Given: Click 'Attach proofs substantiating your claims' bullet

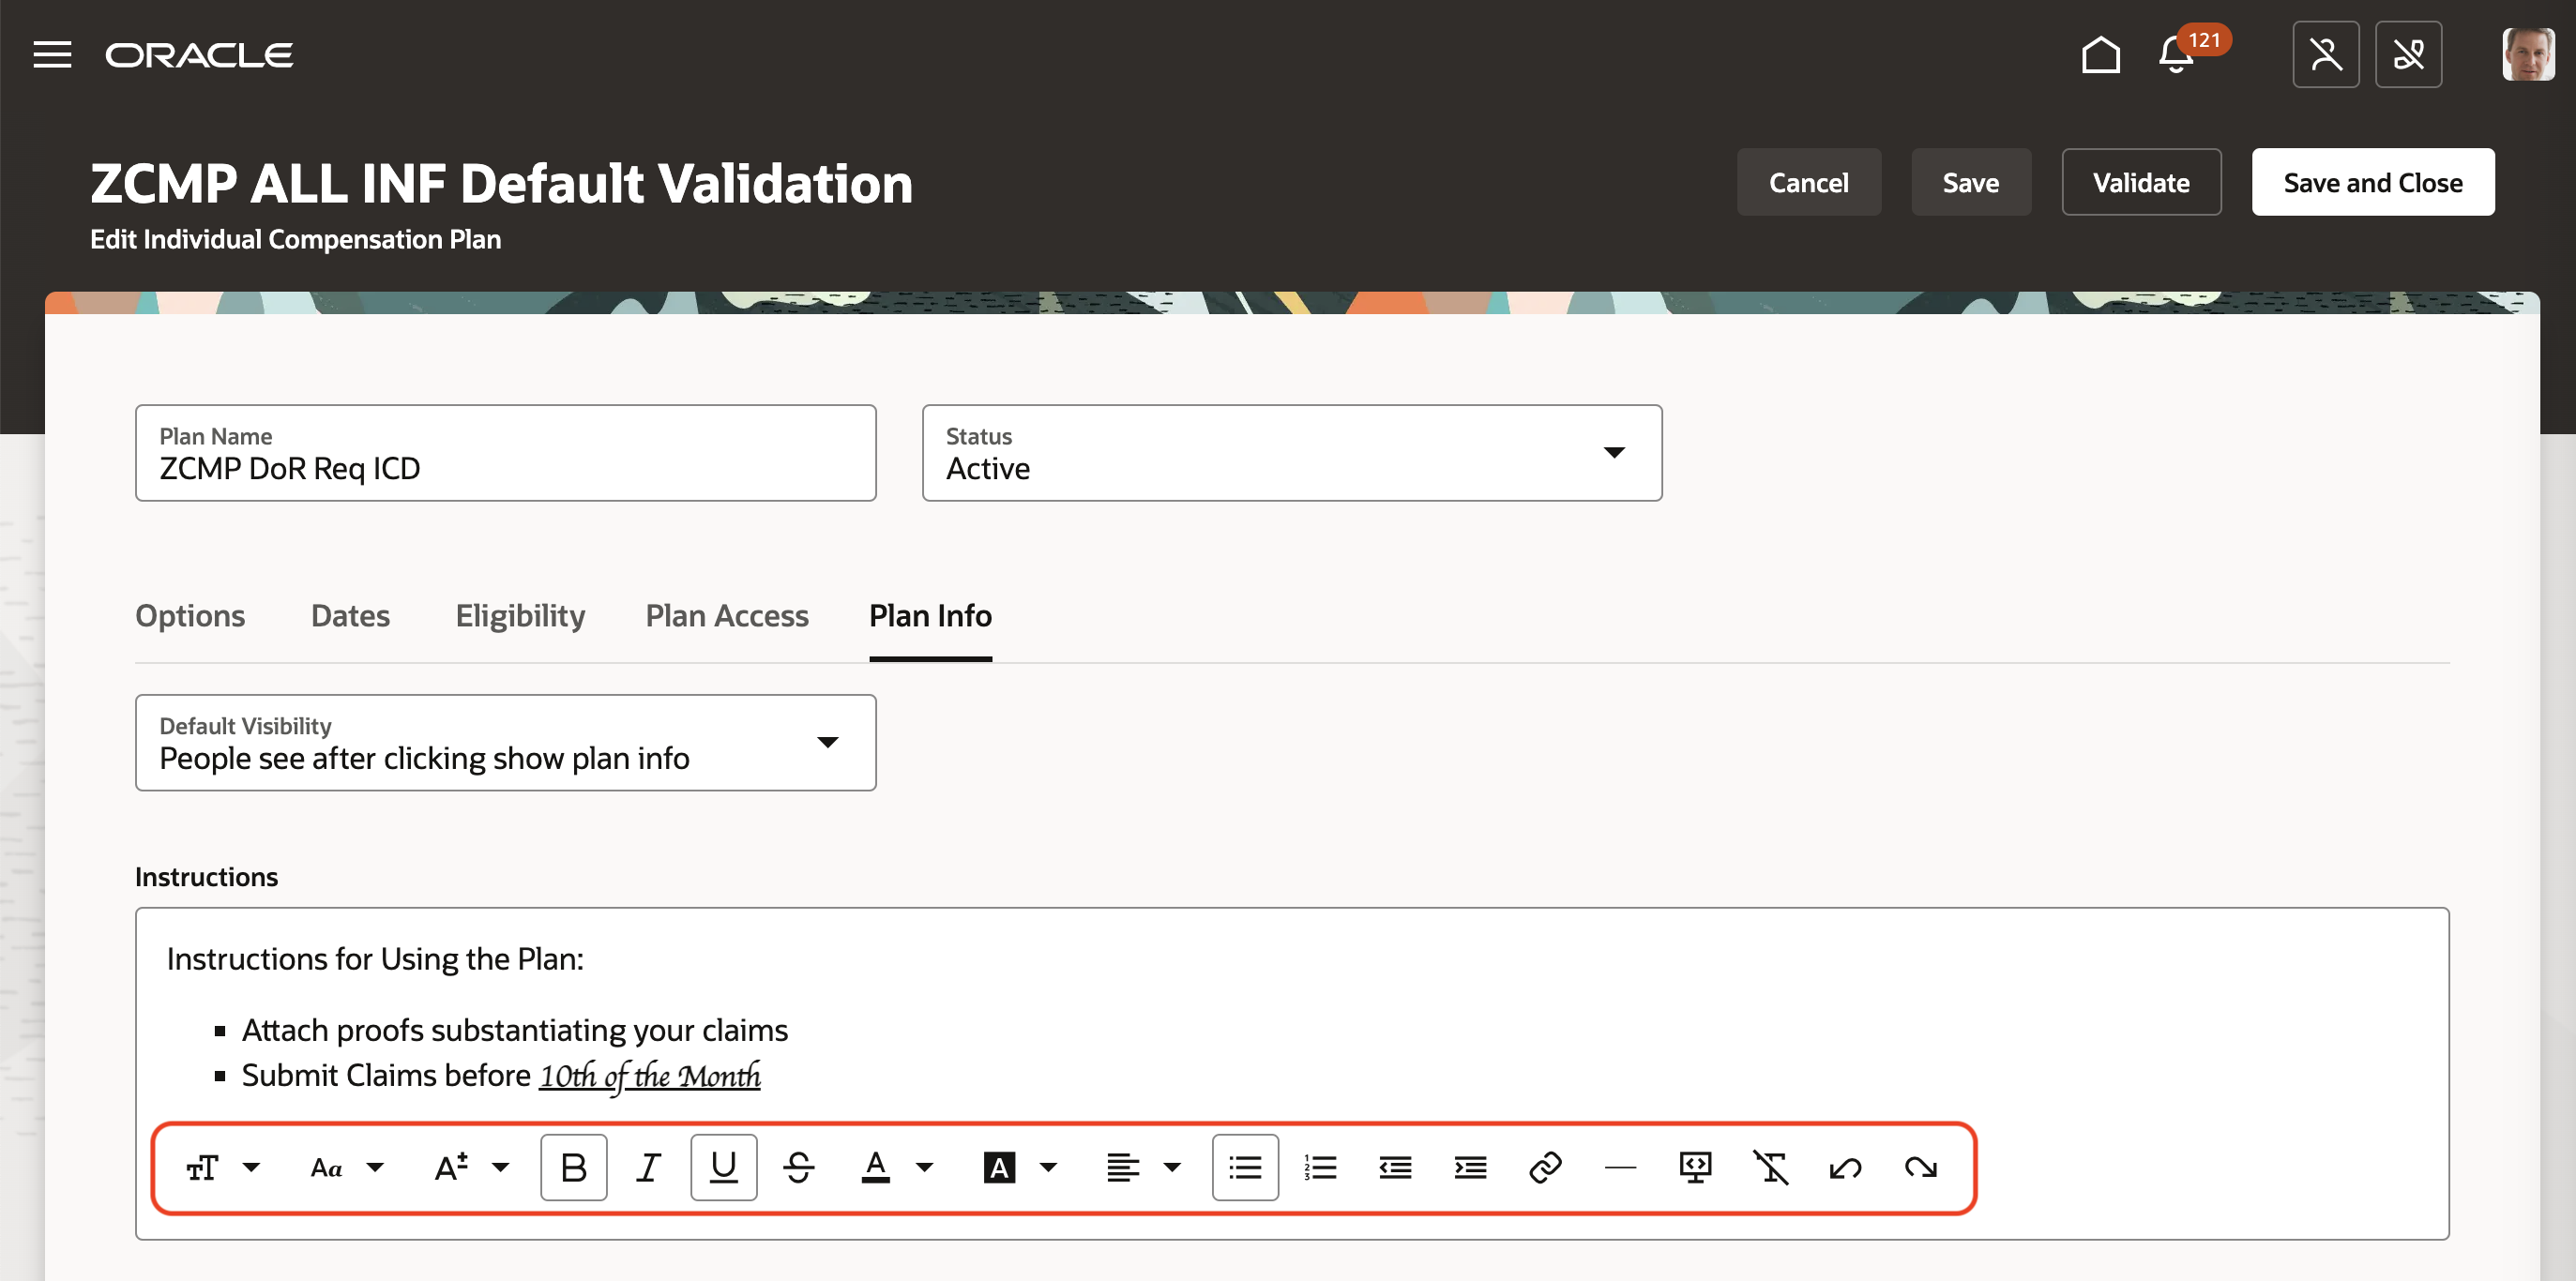Looking at the screenshot, I should coord(515,1030).
